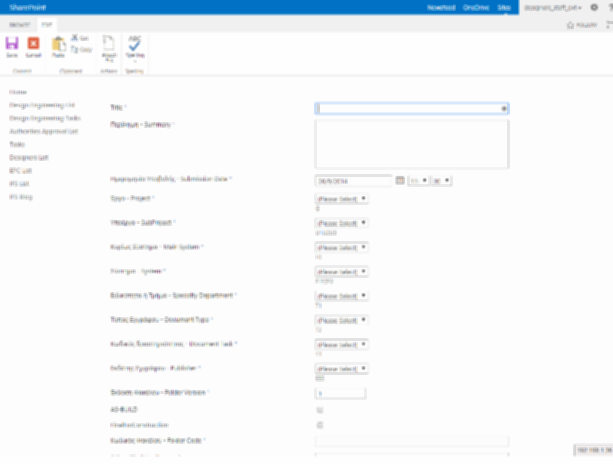Open the Tasks link in sidebar
Screen dimensions: 613x464
point(17,144)
